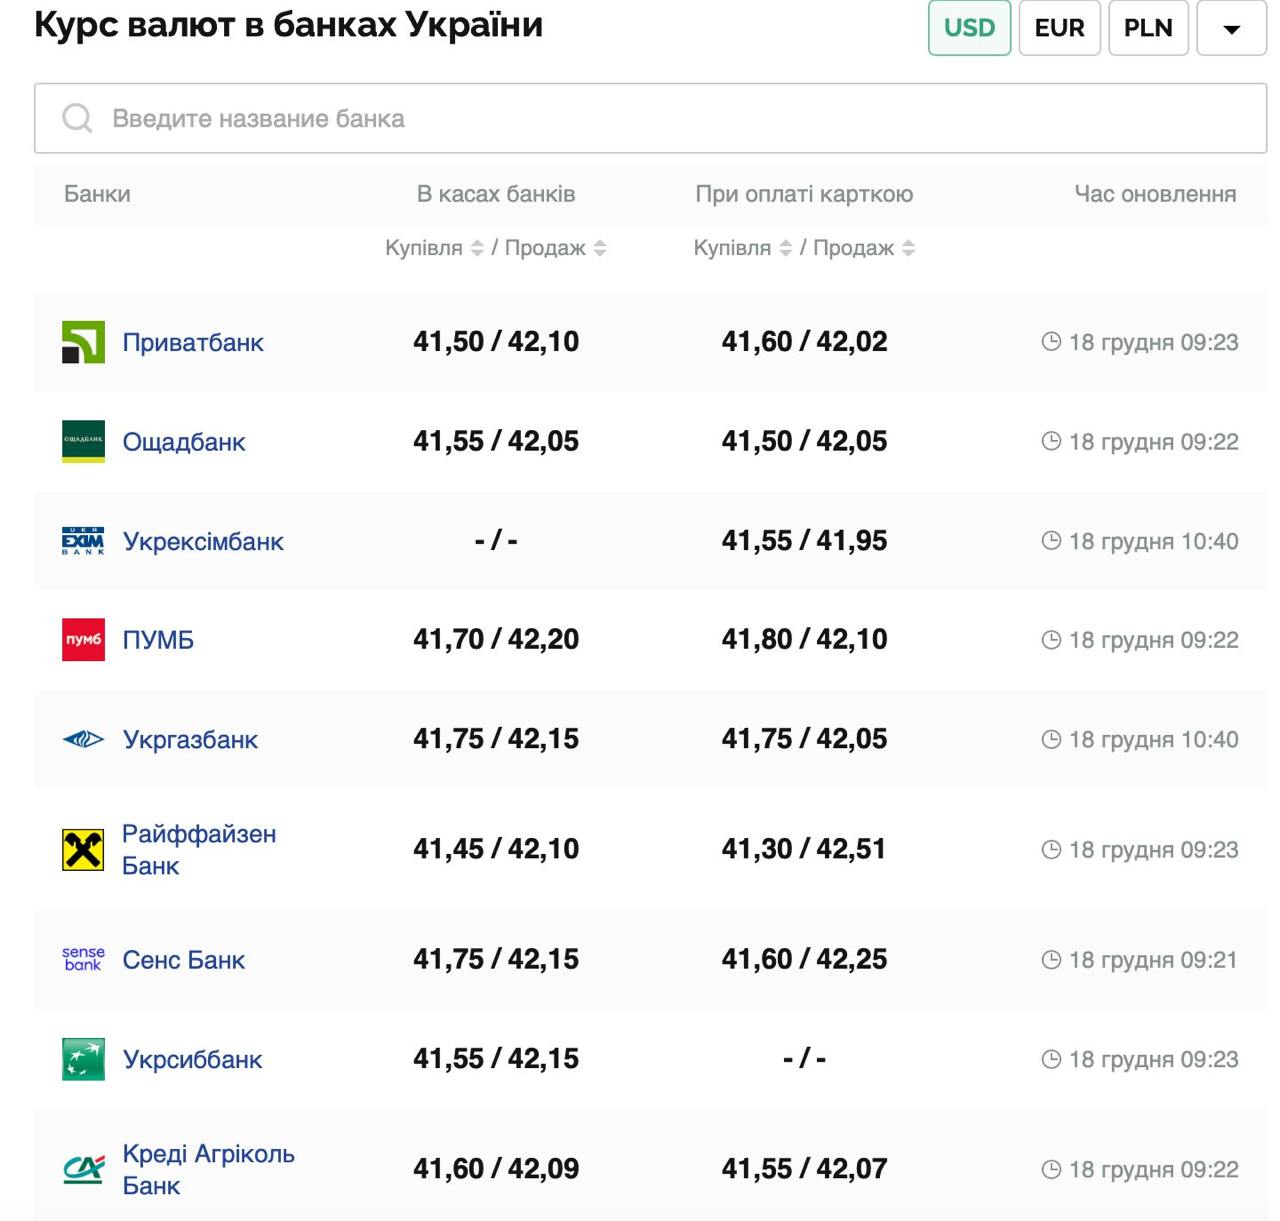Click the Credit Agricole logo icon
The height and width of the screenshot is (1221, 1280).
tap(83, 1169)
